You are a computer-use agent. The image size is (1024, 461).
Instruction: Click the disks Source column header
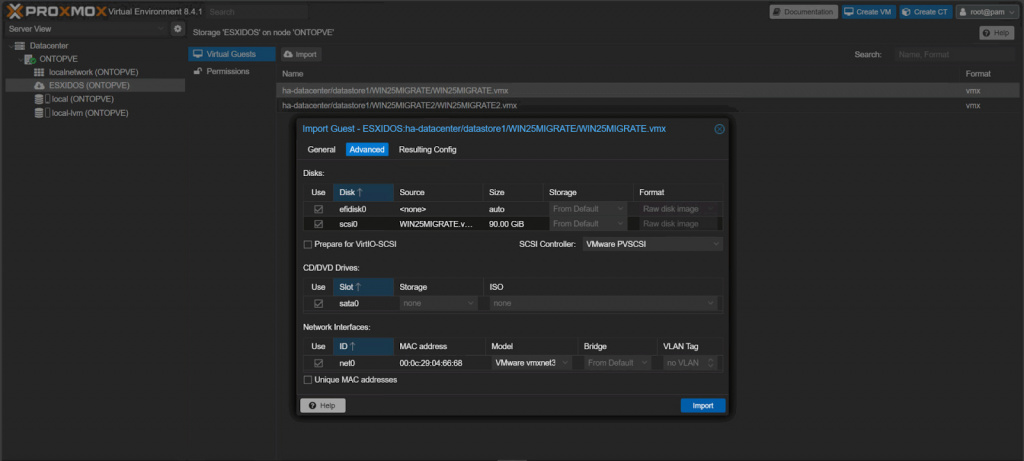tap(438, 193)
